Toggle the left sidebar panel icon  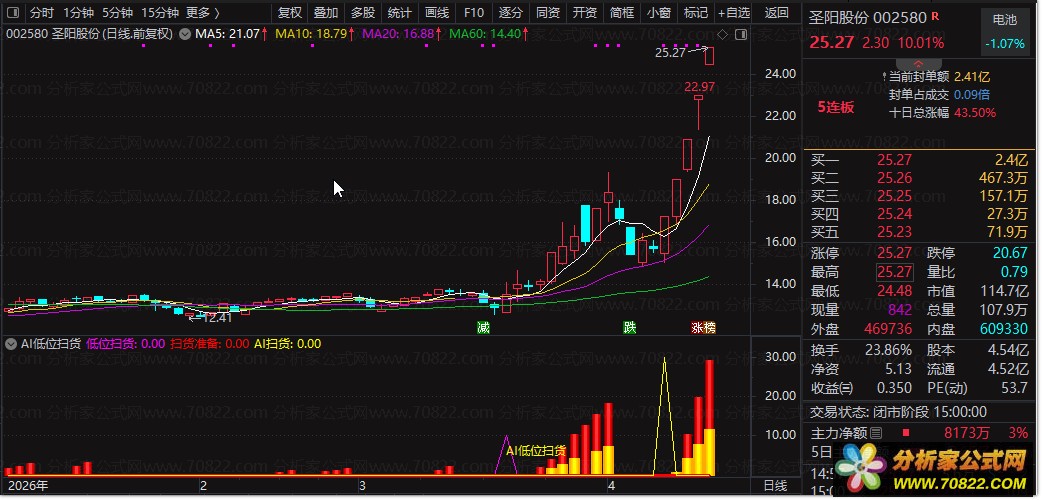(x=14, y=13)
